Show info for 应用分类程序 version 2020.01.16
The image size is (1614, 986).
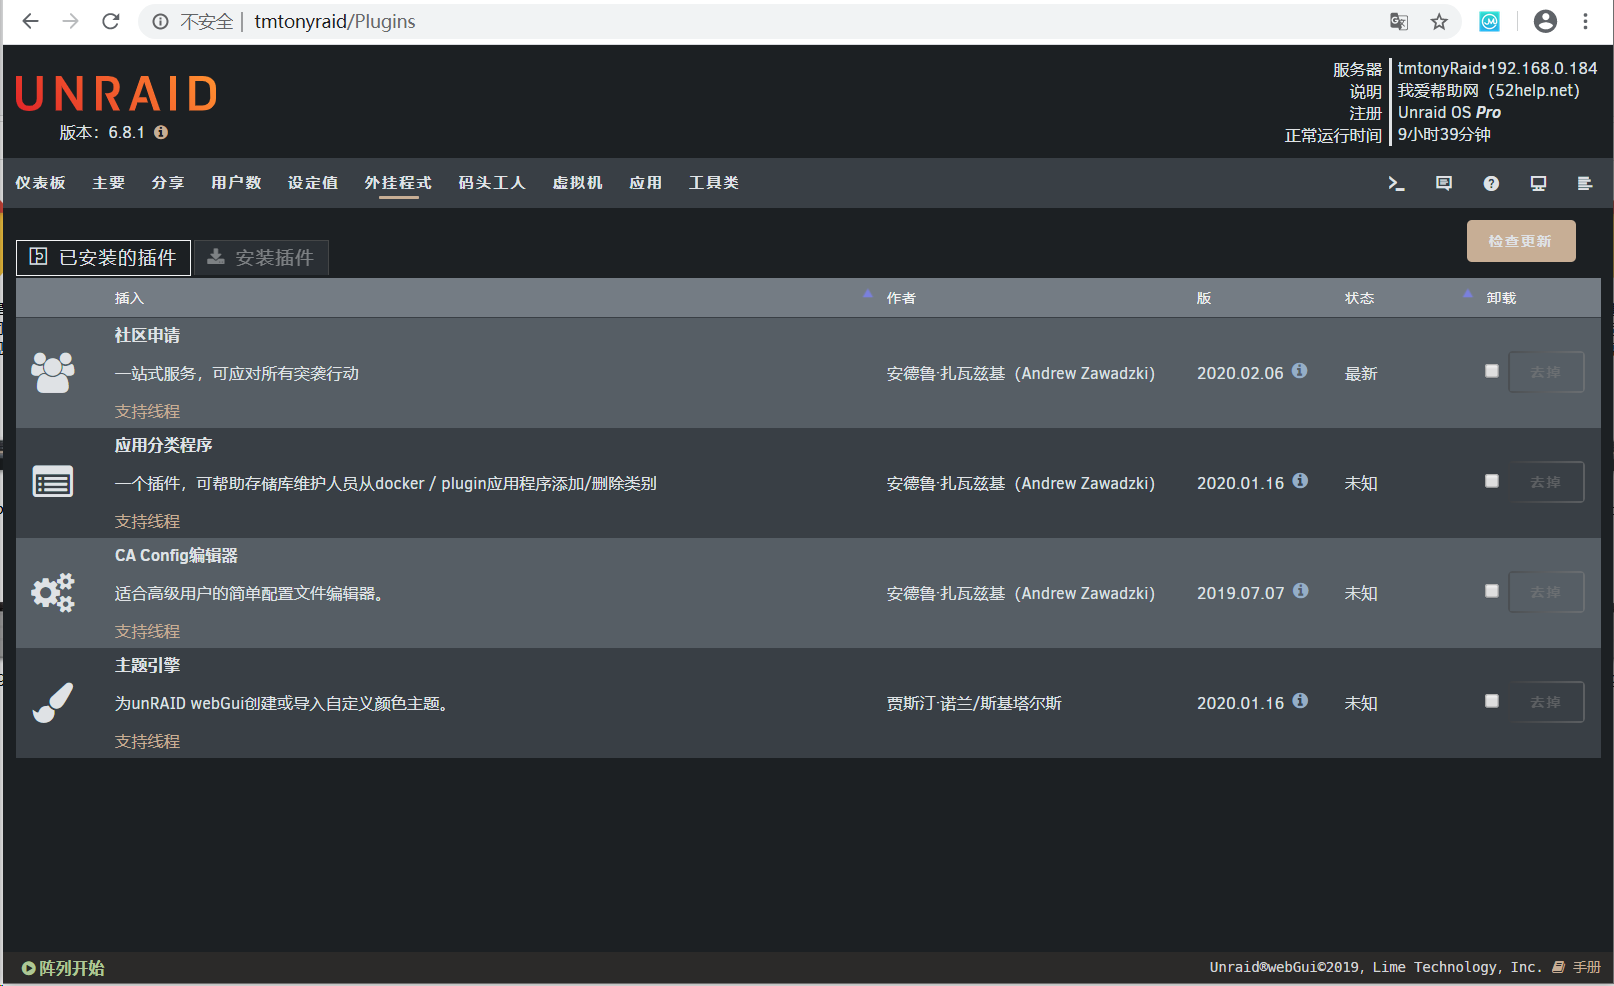click(1300, 480)
